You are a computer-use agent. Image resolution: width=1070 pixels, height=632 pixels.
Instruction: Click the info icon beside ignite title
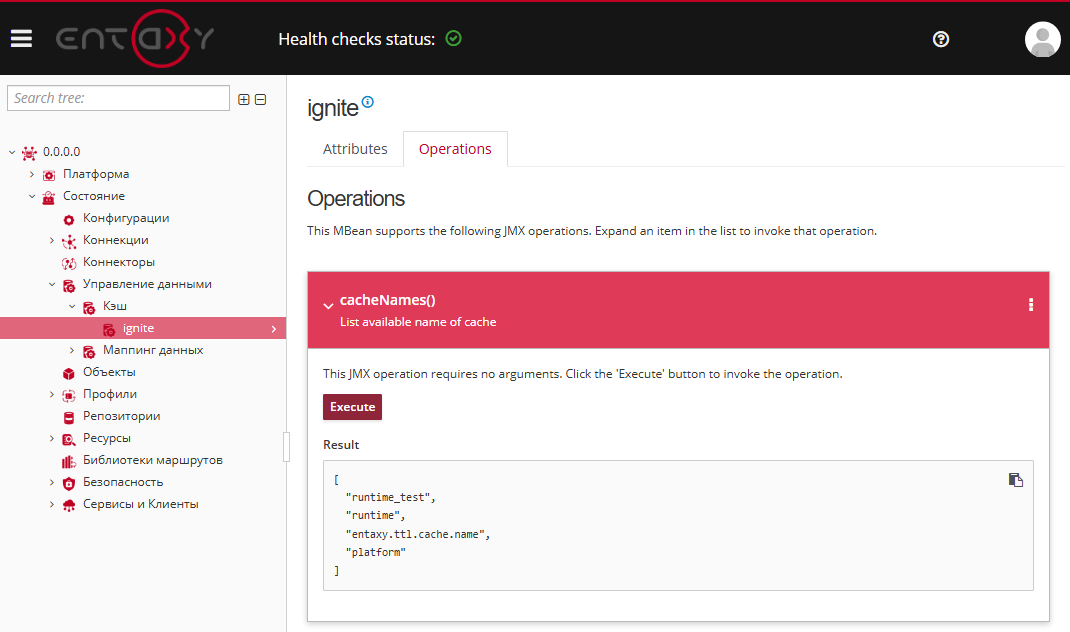[x=368, y=102]
